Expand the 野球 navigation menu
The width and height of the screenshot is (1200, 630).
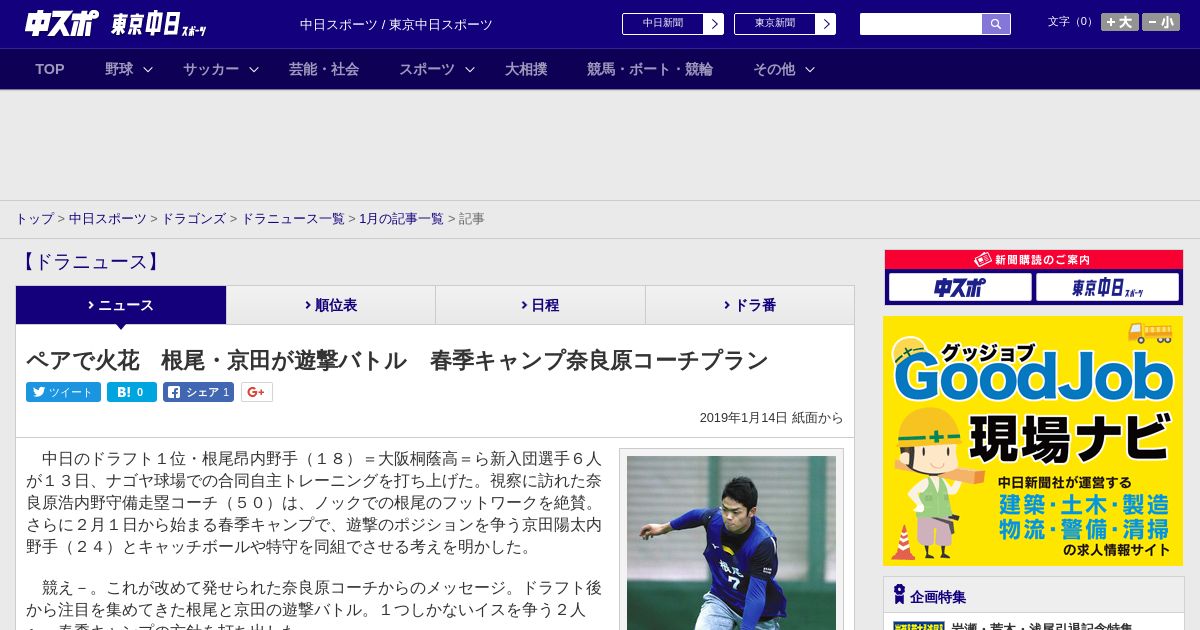coord(129,69)
